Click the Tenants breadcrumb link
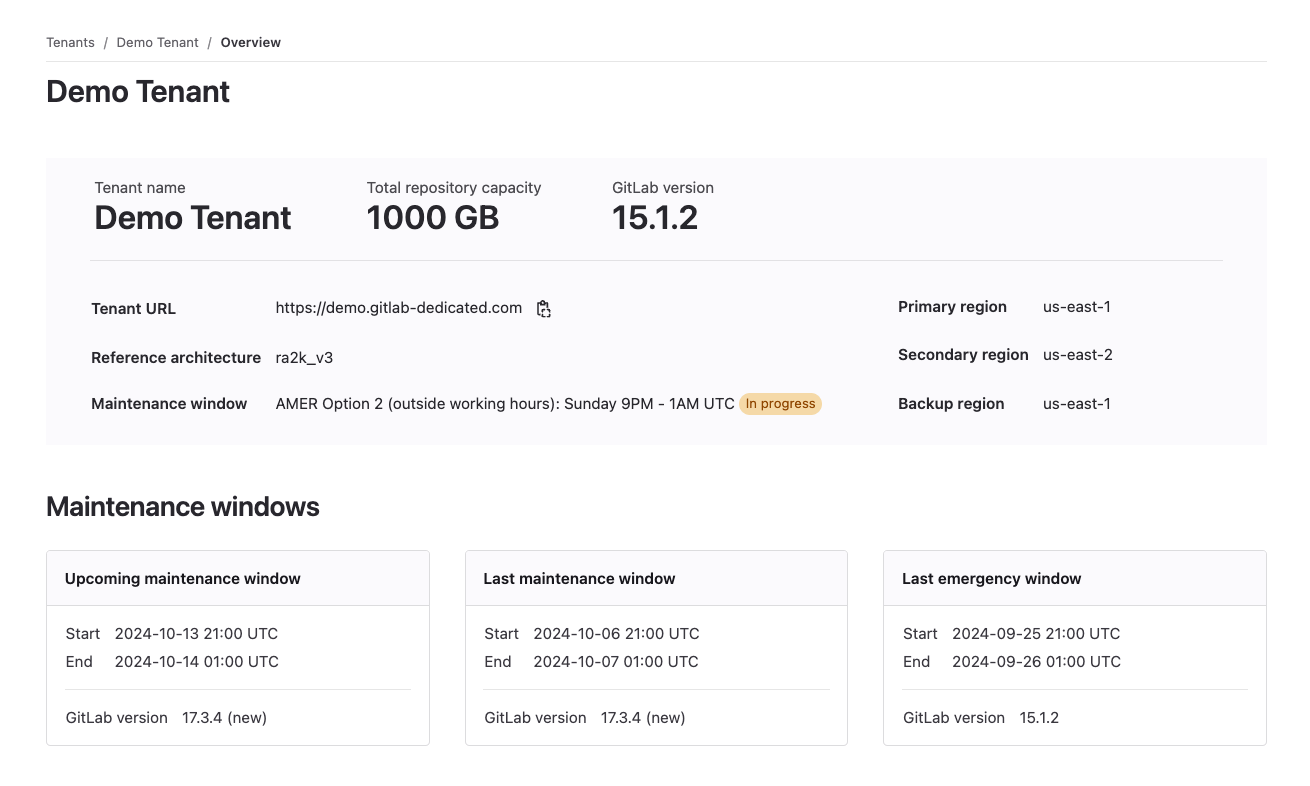 pyautogui.click(x=70, y=42)
